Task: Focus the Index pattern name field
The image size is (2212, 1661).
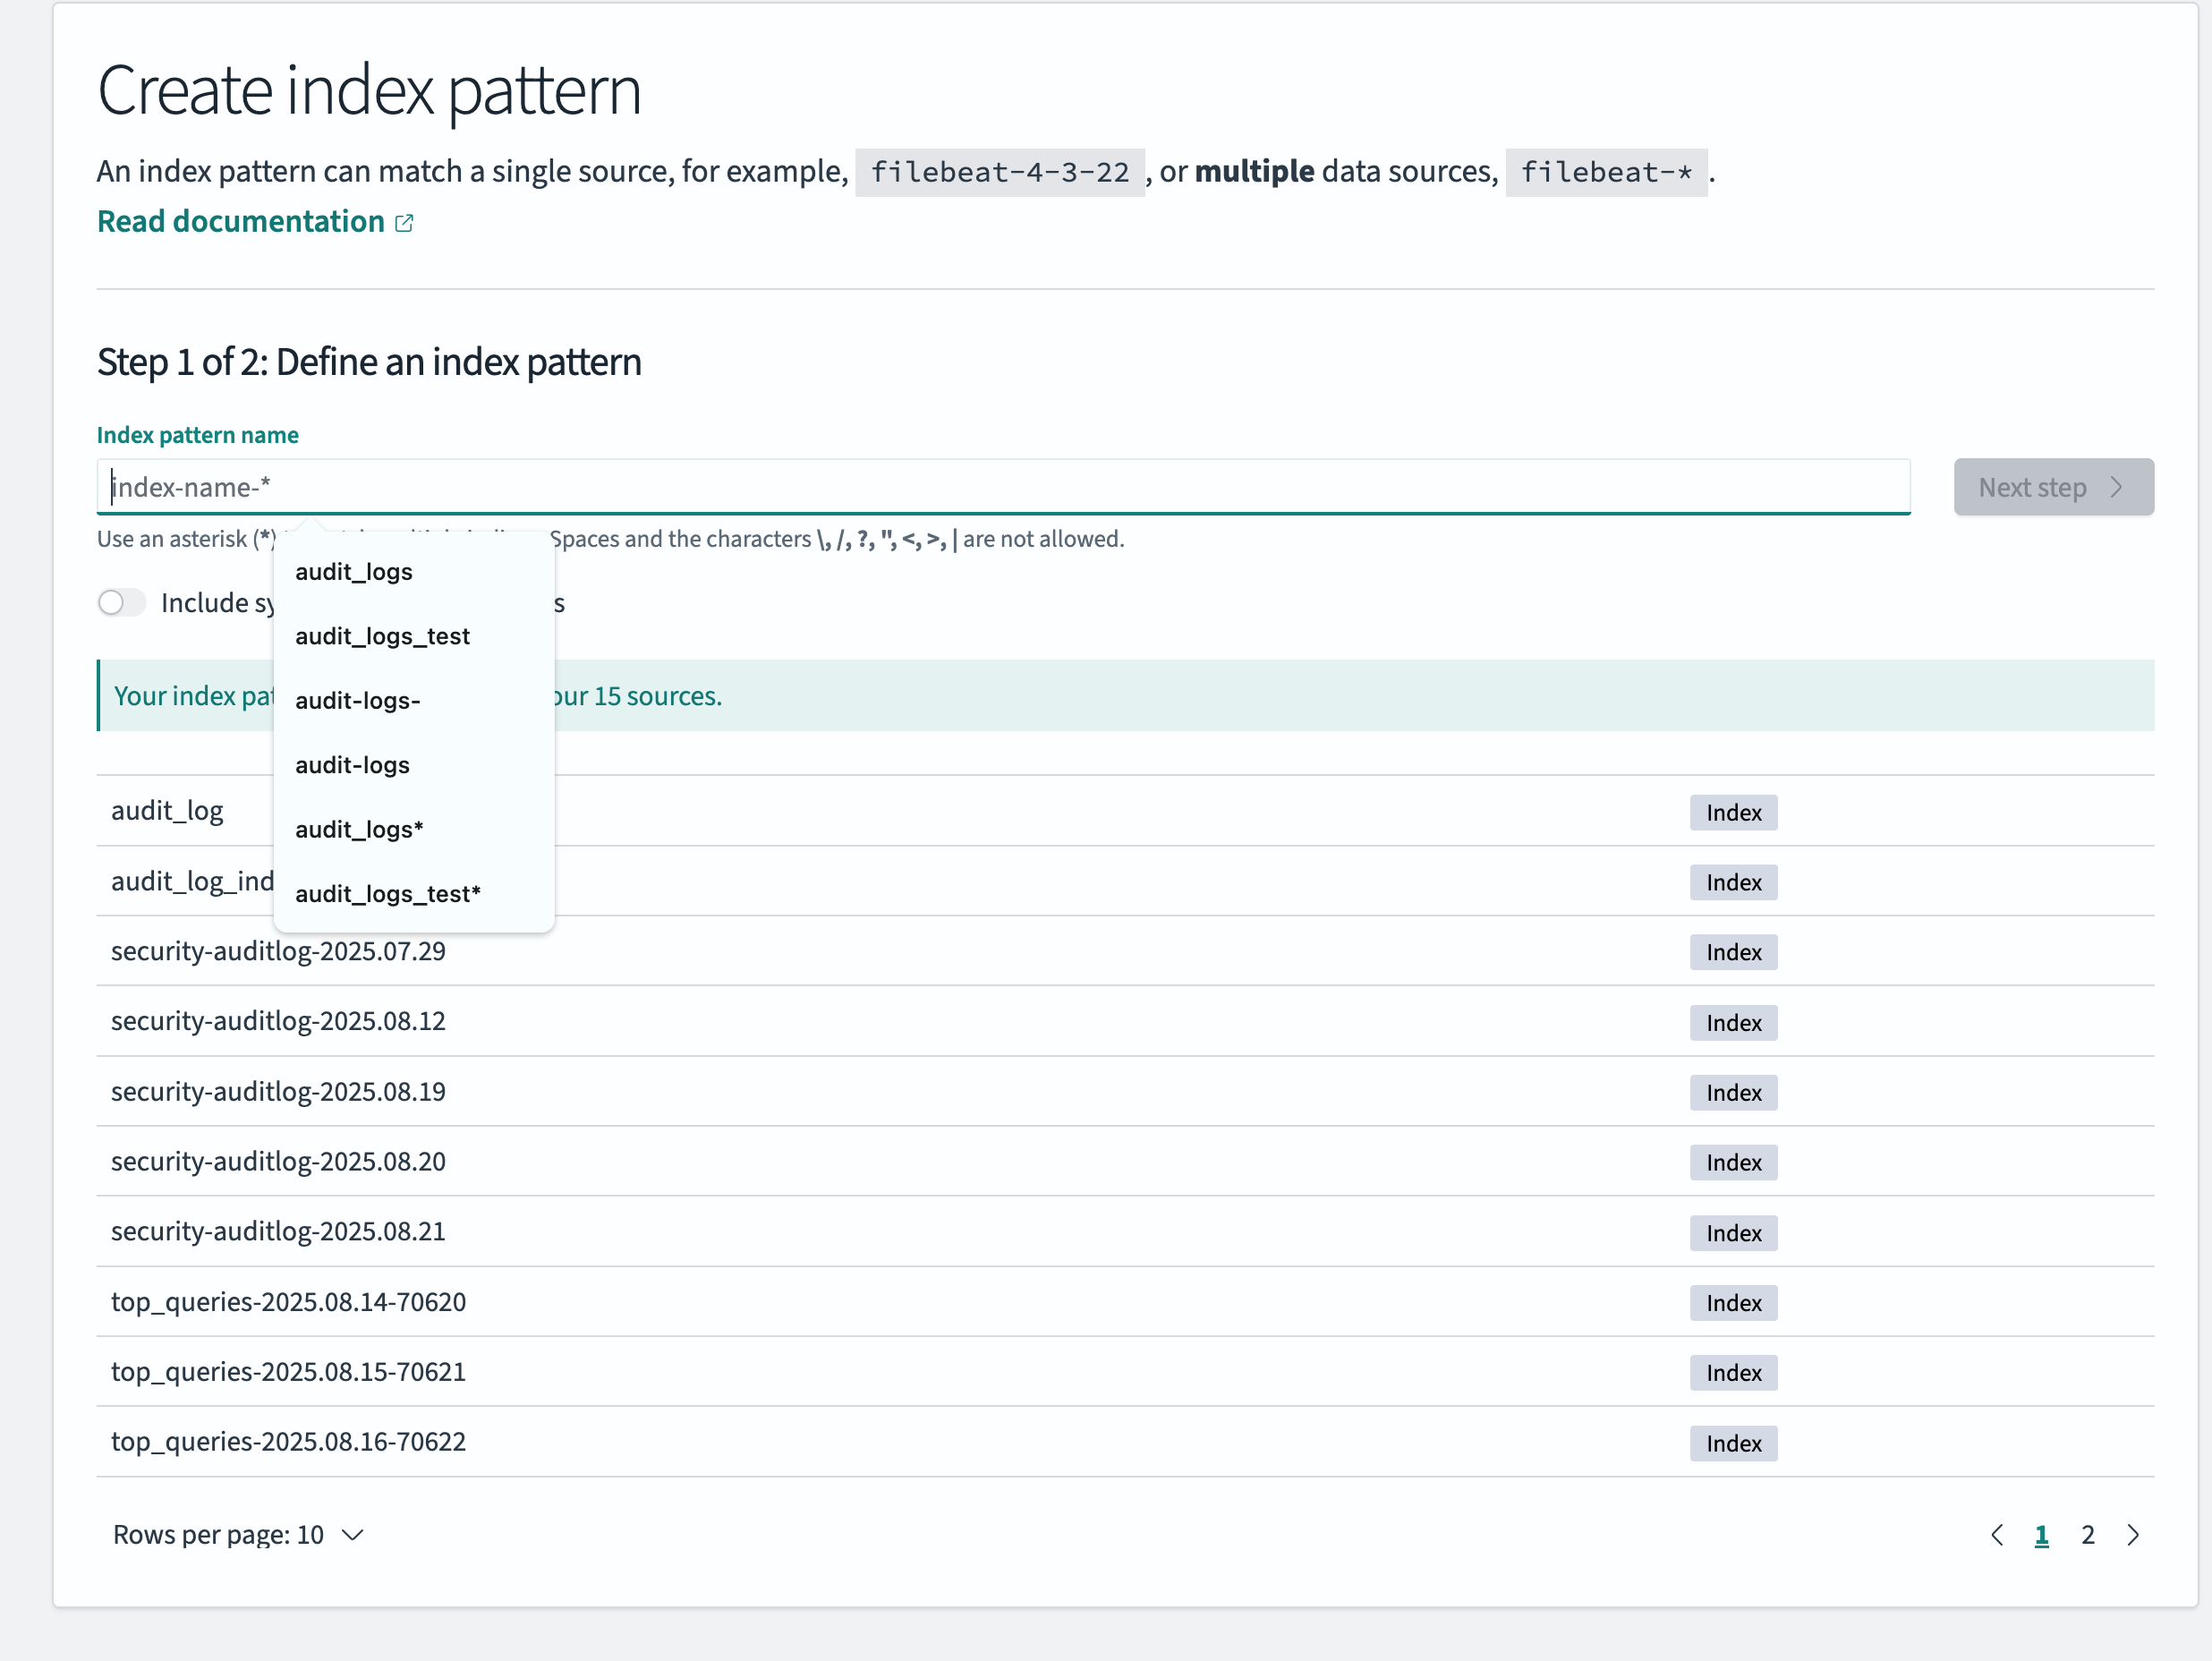Action: click(x=1002, y=487)
